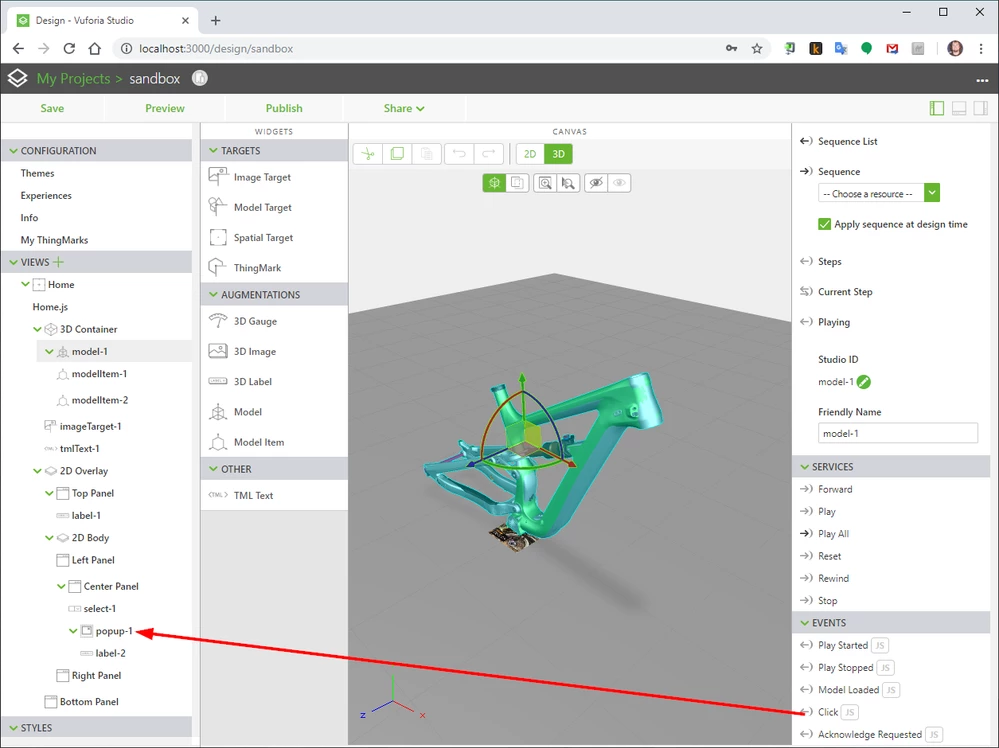Open JS editor for Play Started event
Image resolution: width=999 pixels, height=748 pixels.
879,645
